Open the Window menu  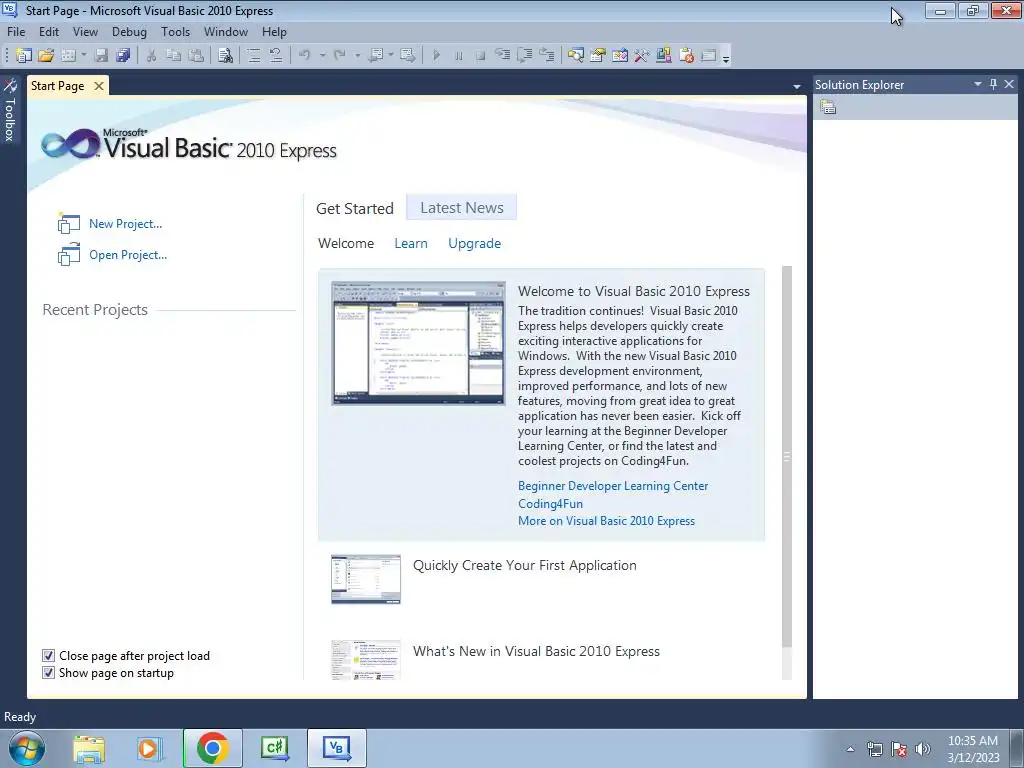pos(226,31)
